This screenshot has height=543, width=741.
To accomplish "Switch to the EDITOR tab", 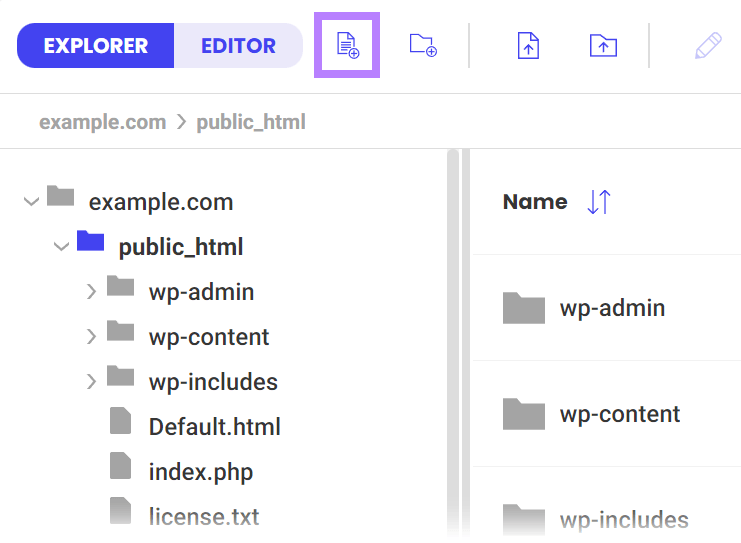I will click(238, 46).
